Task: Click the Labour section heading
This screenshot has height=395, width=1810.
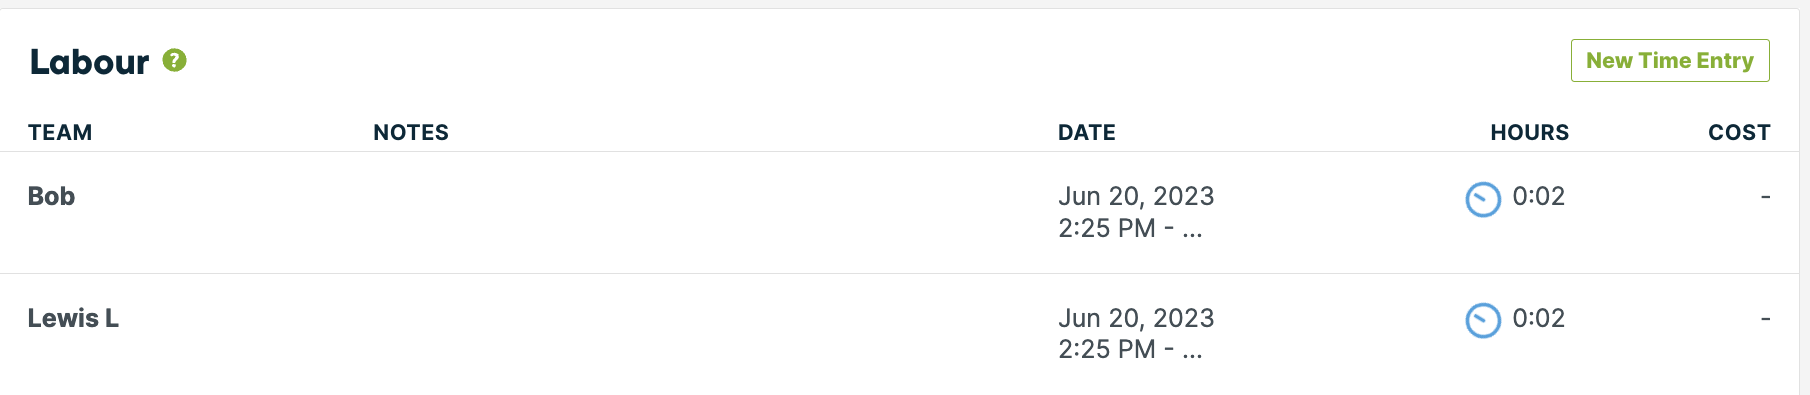Action: [89, 62]
